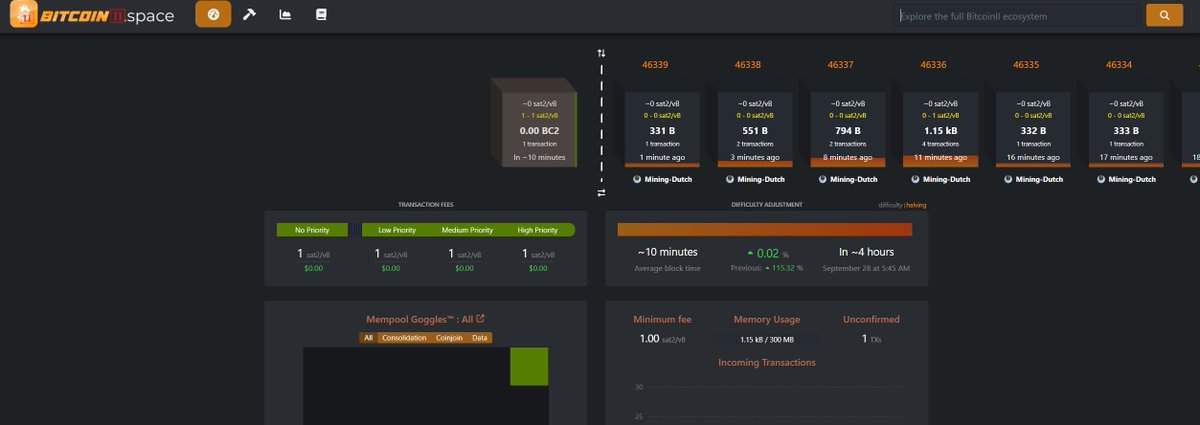
Task: Click the September 28 at 5:45 AM date
Action: (865, 268)
